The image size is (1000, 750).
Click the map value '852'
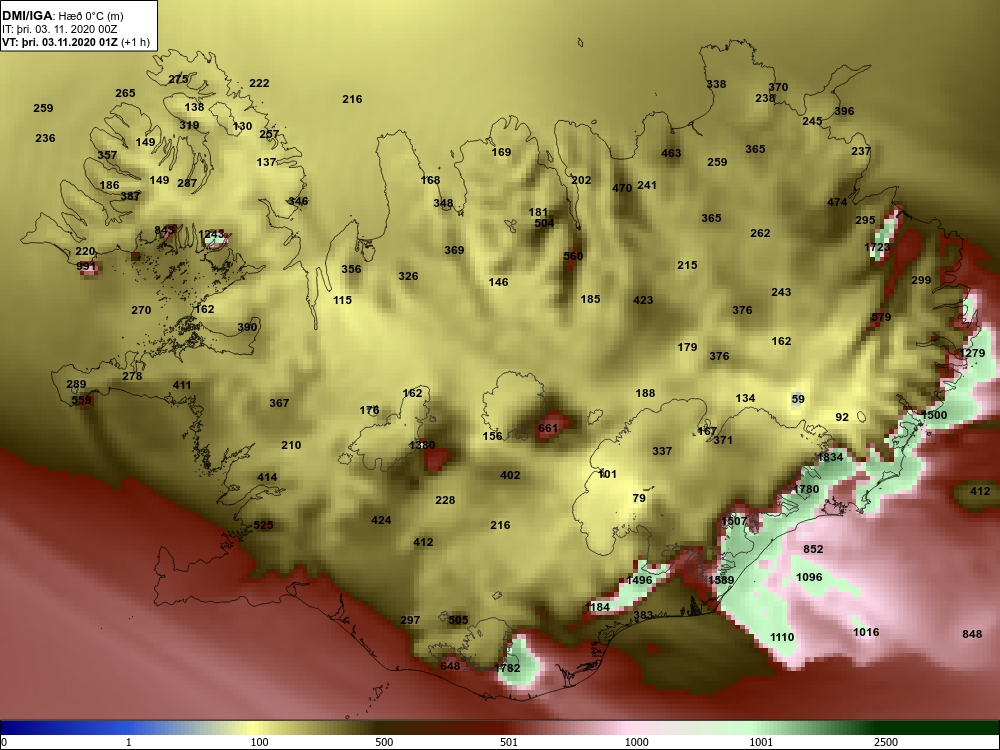[x=813, y=549]
